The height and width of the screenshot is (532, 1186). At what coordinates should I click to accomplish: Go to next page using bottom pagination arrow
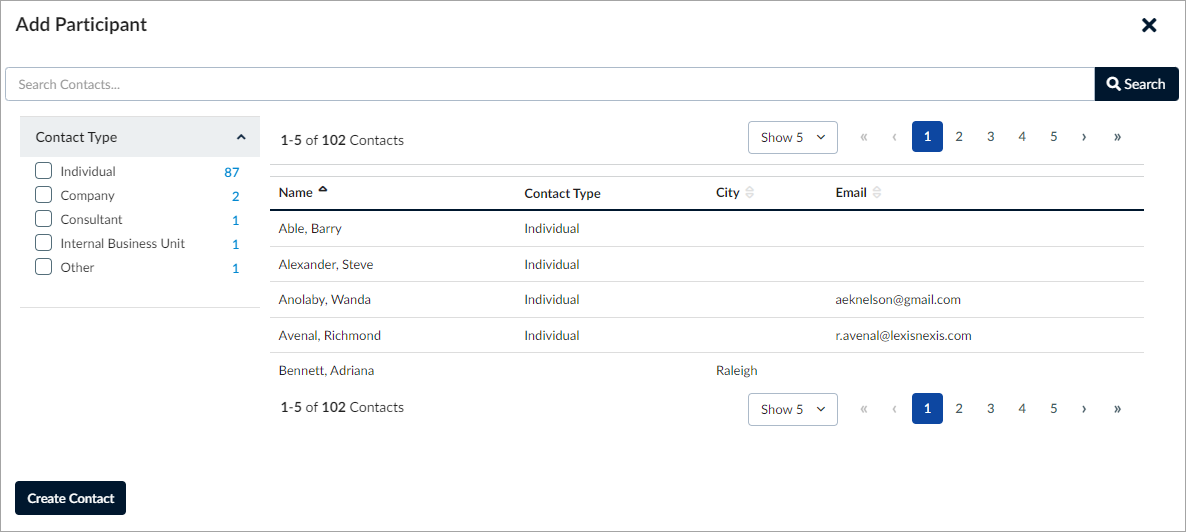pyautogui.click(x=1084, y=408)
